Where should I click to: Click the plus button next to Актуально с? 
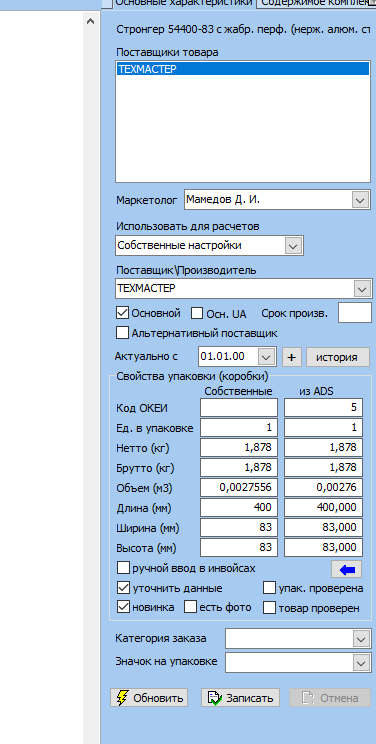coord(292,357)
